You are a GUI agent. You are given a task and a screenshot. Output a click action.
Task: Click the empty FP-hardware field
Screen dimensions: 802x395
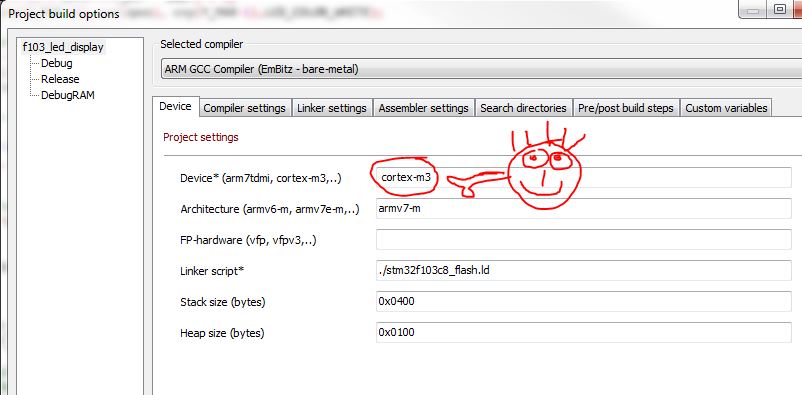584,239
